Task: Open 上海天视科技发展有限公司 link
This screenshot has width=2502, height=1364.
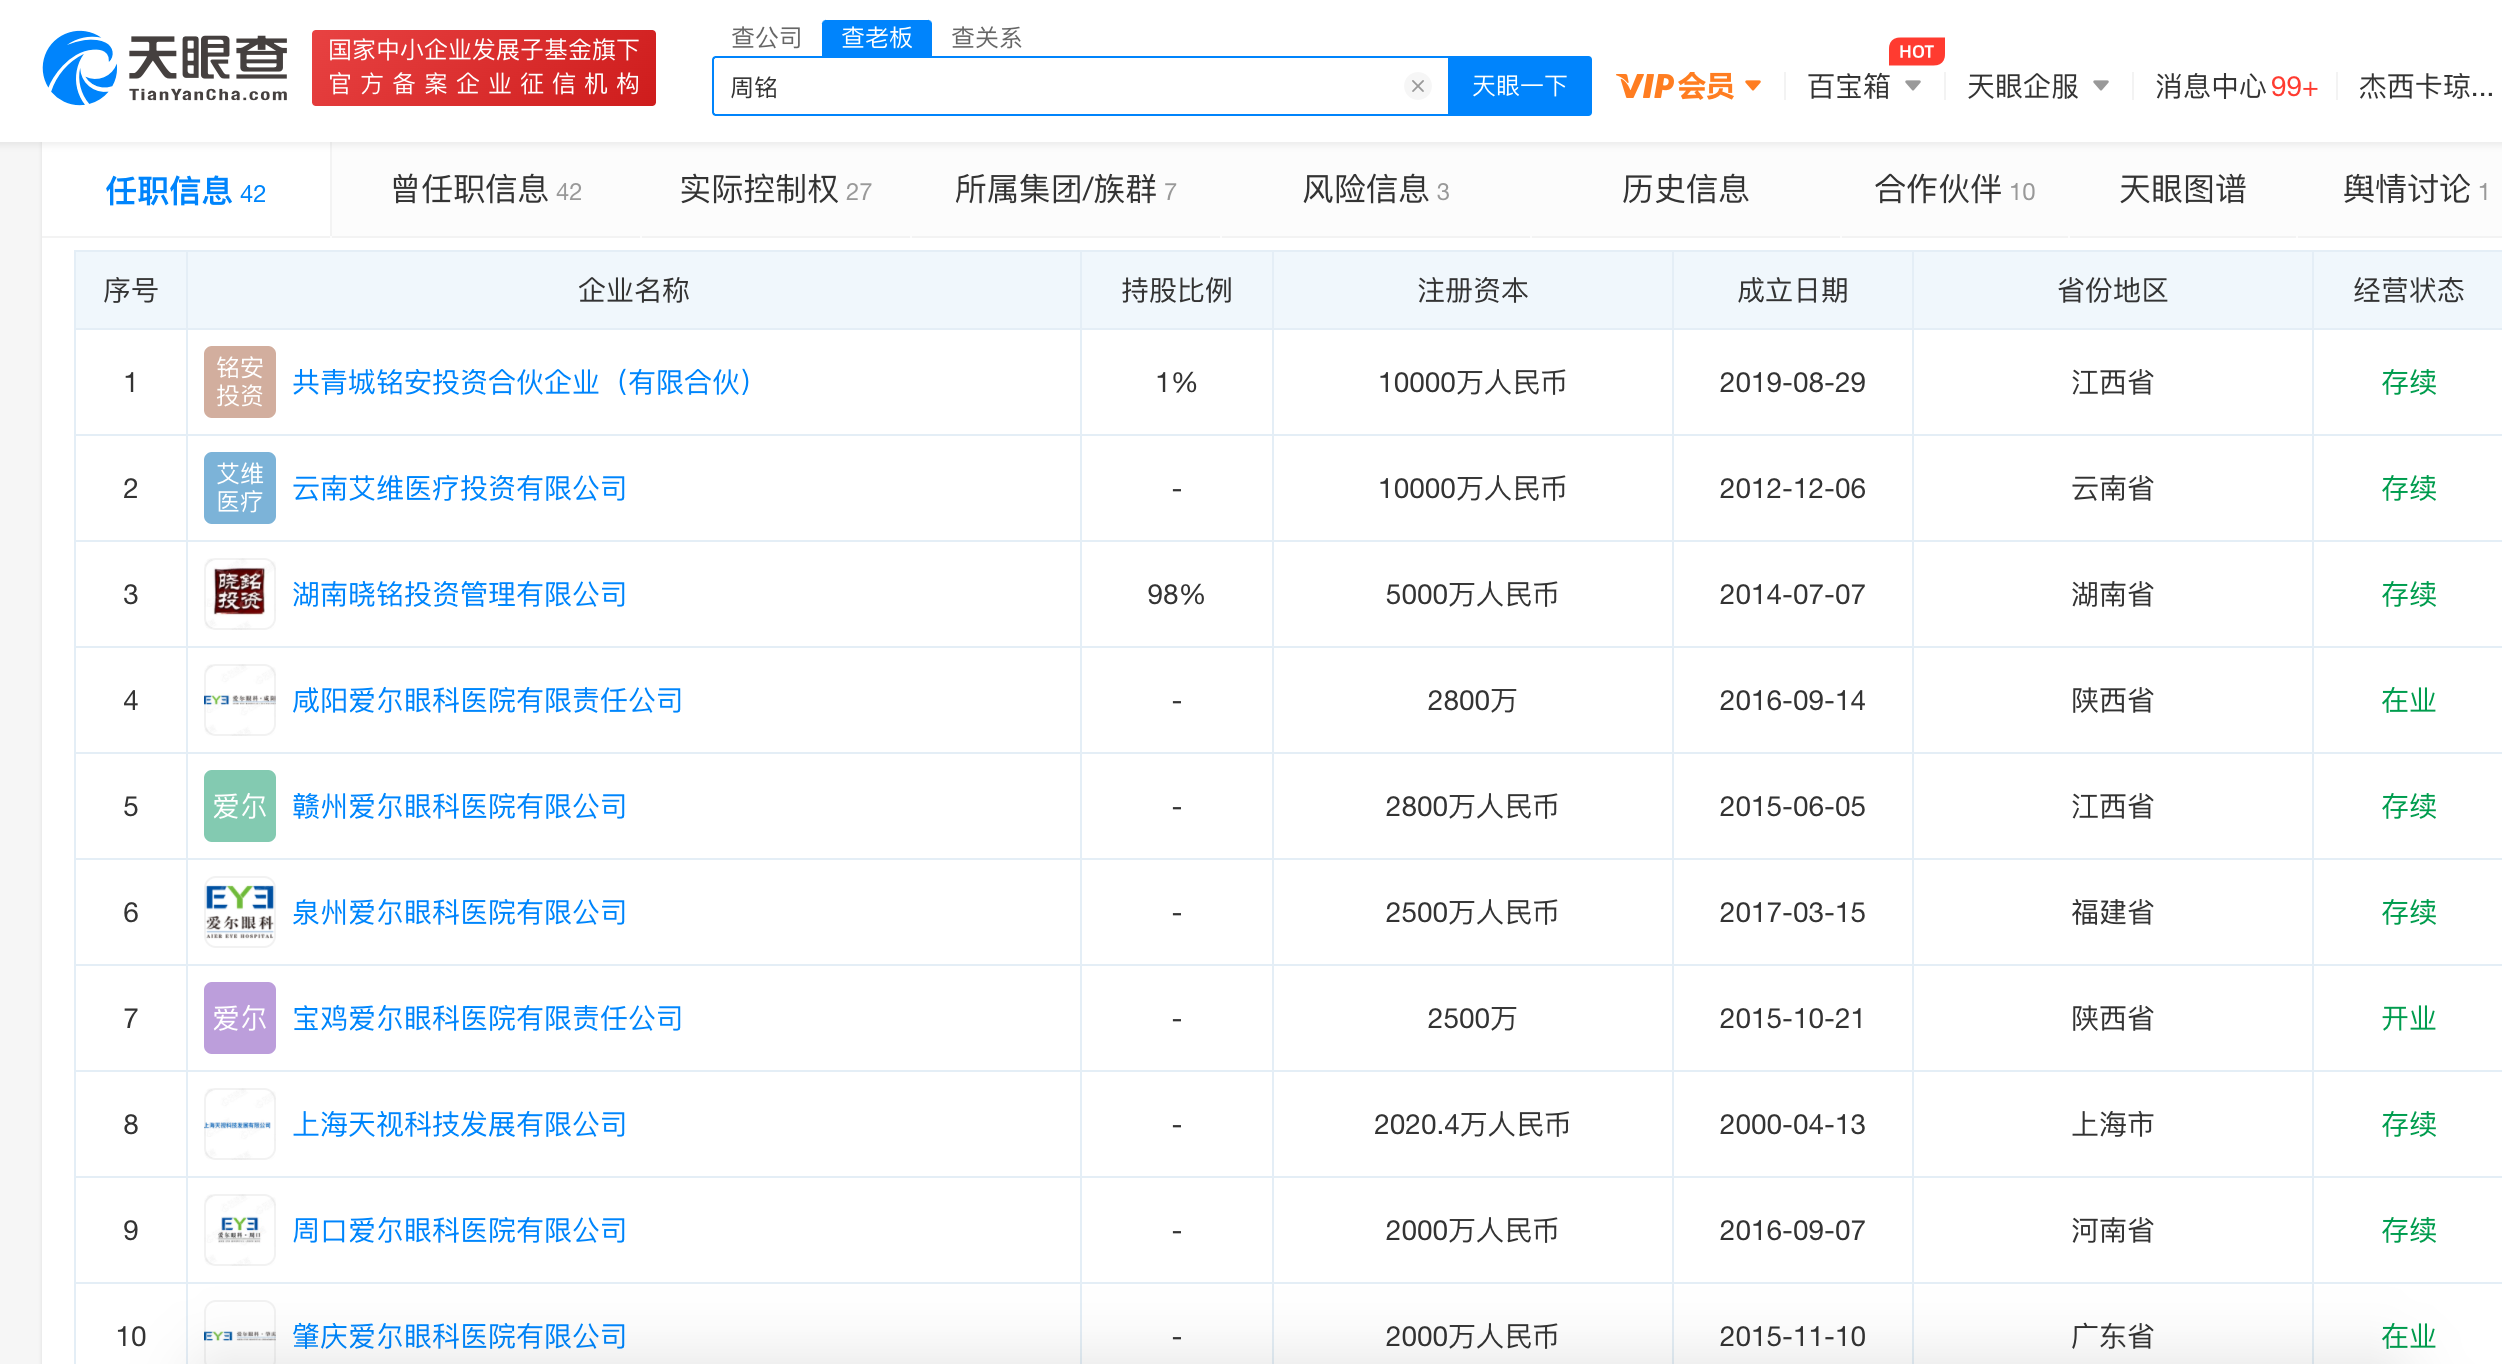Action: click(459, 1124)
